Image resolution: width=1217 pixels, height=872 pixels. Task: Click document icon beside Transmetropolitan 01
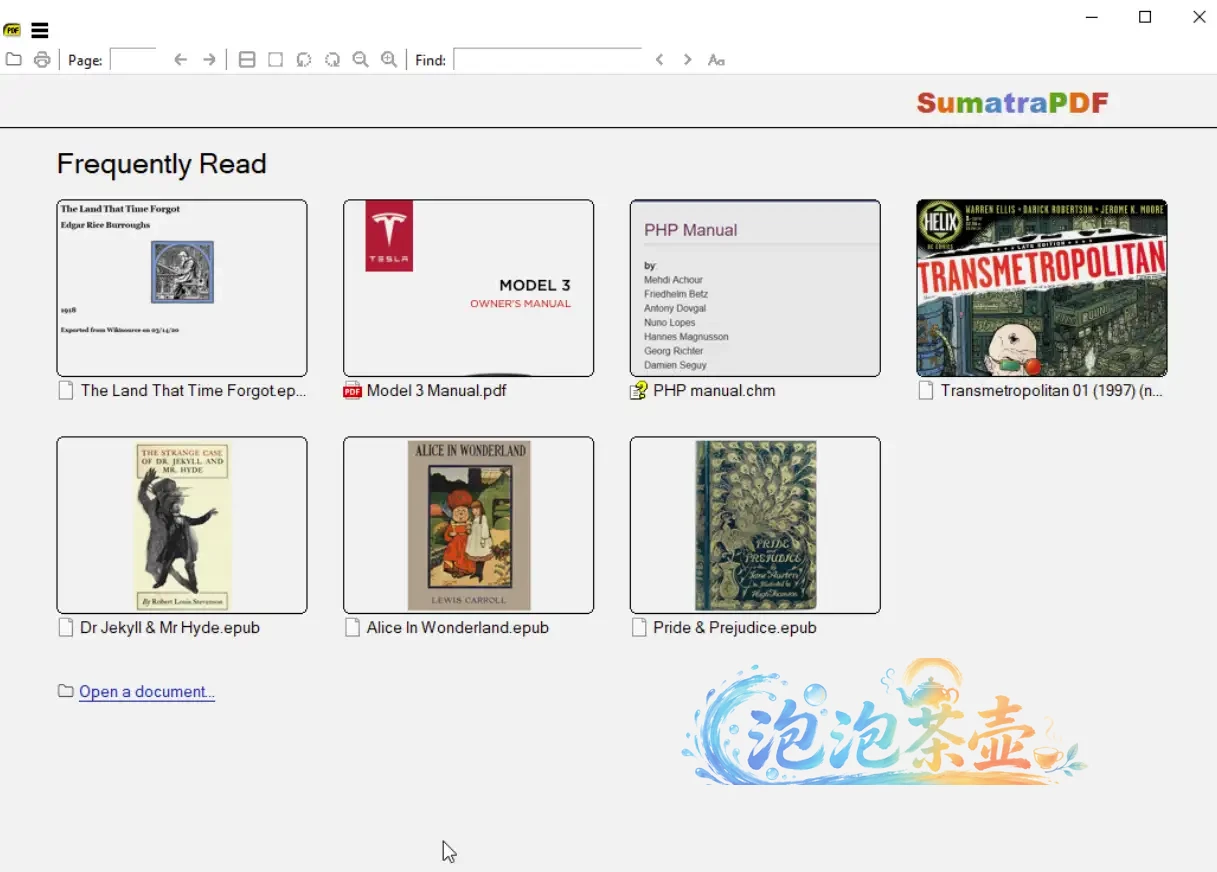click(x=926, y=391)
